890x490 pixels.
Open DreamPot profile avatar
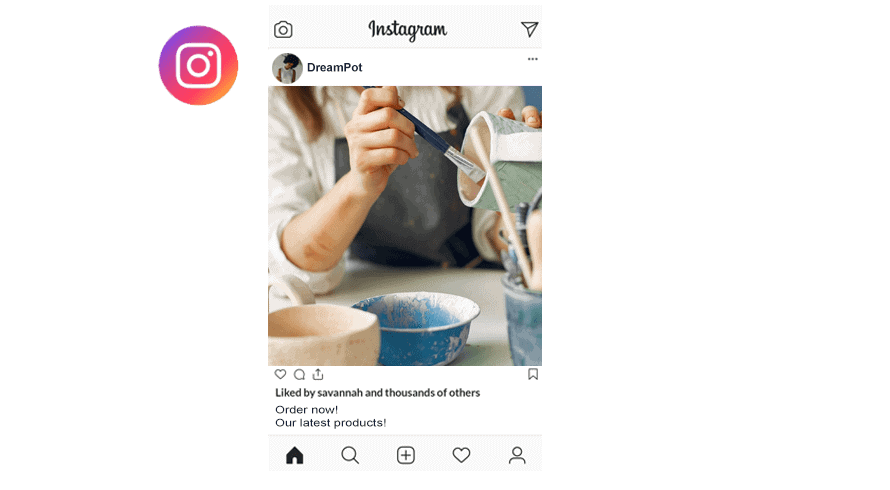[x=287, y=68]
